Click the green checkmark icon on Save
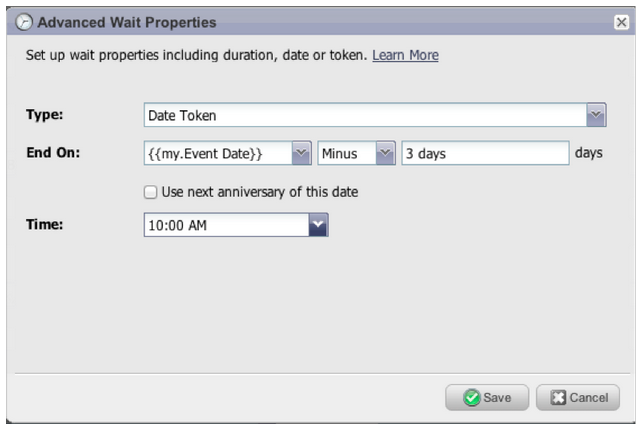642x427 pixels. (471, 398)
